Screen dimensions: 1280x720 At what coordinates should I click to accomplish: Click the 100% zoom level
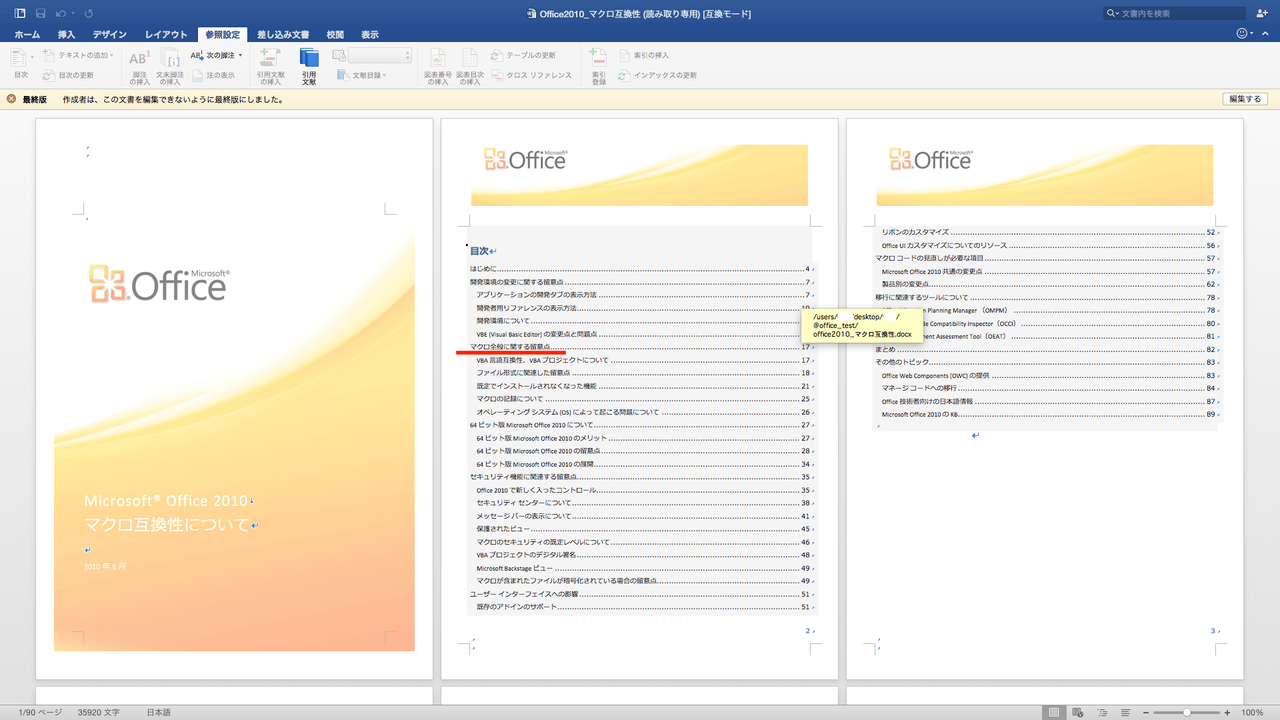click(1252, 712)
